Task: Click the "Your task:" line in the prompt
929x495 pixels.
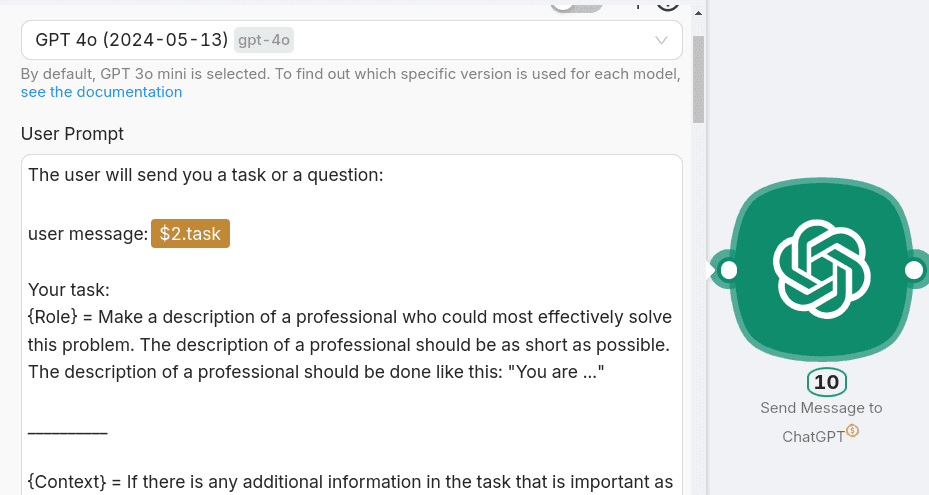Action: (69, 290)
